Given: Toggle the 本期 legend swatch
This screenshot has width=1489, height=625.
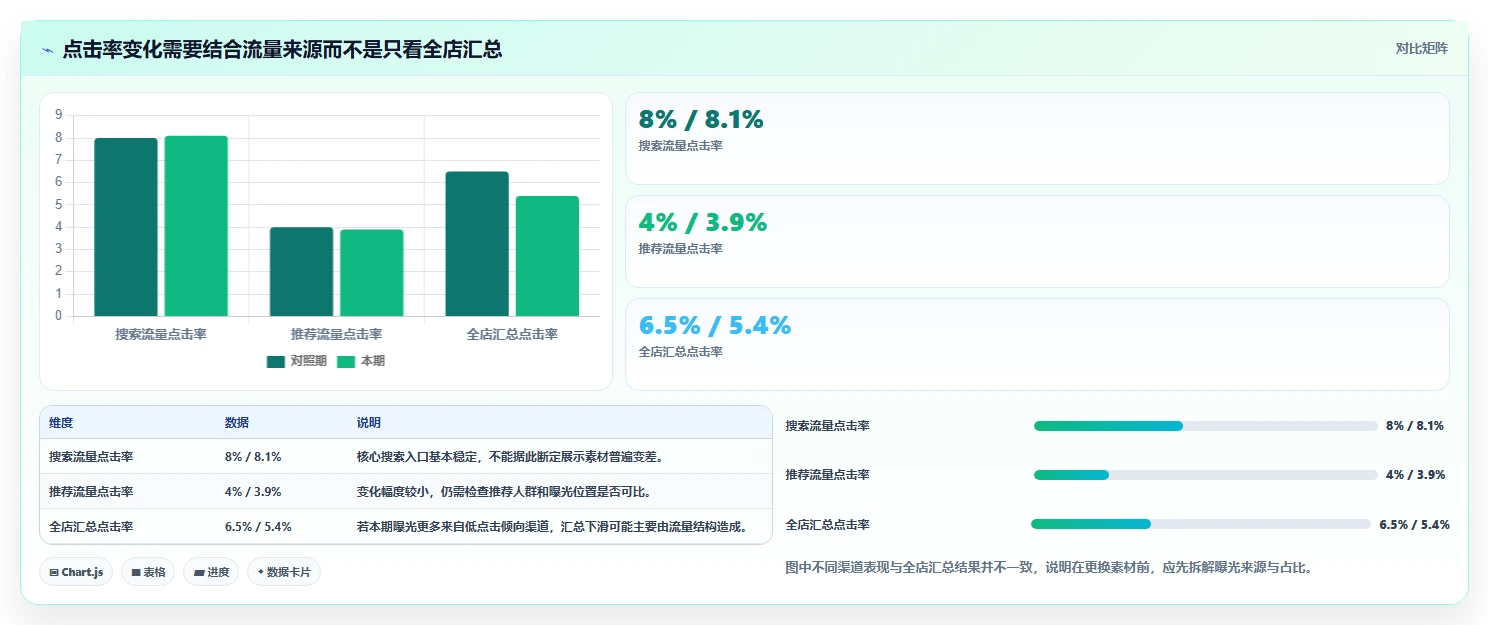Looking at the screenshot, I should pyautogui.click(x=346, y=361).
